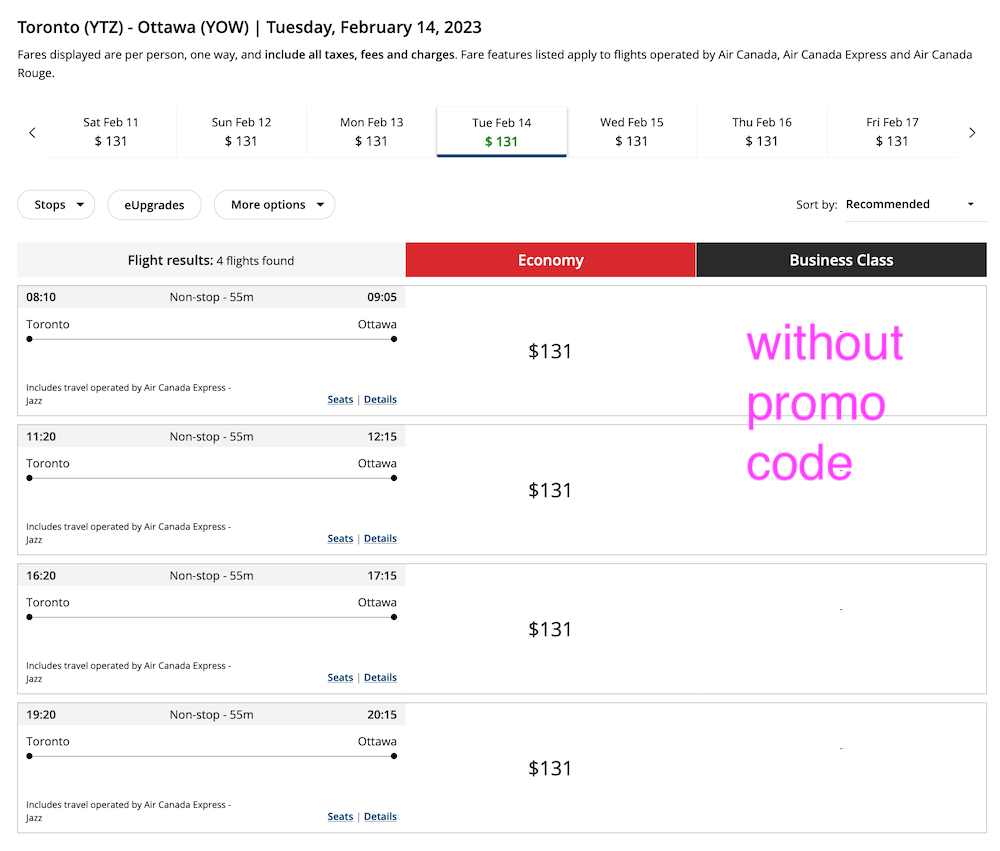Select the $131 Economy fare for 19:20 flight
This screenshot has height=851, width=1000.
pos(550,768)
